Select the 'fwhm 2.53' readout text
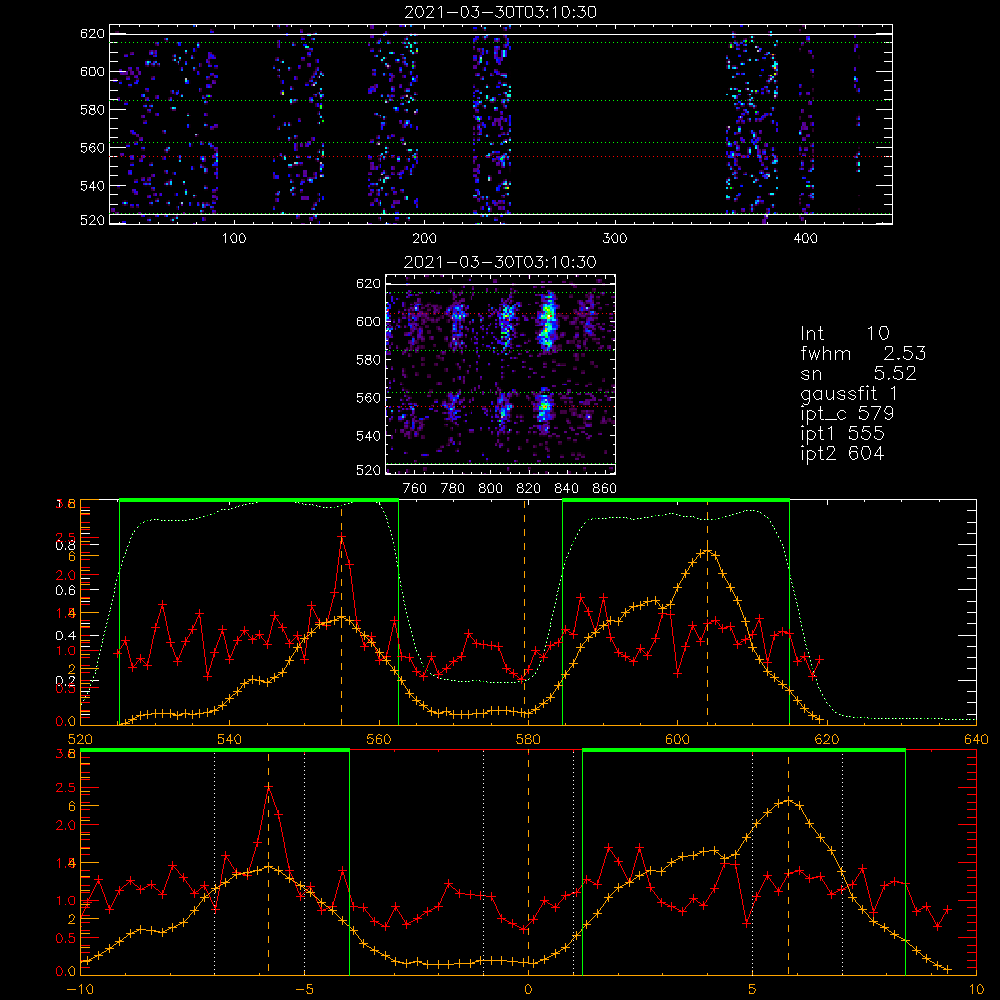The height and width of the screenshot is (1000, 1000). point(863,353)
